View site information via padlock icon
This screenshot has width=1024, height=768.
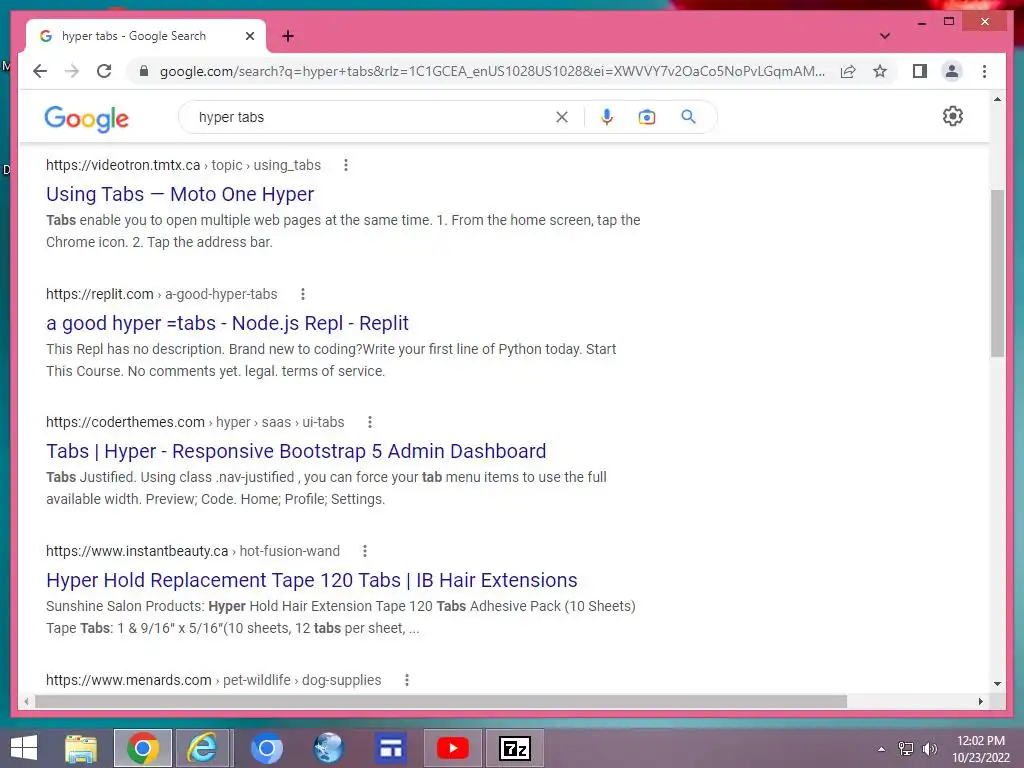coord(144,71)
